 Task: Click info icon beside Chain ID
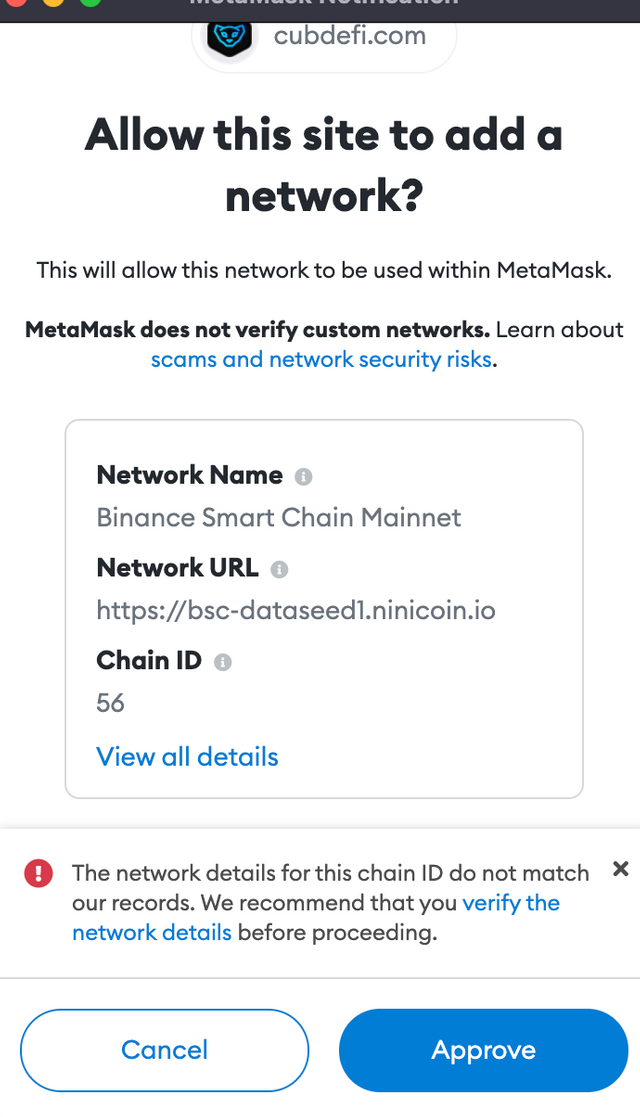click(223, 662)
